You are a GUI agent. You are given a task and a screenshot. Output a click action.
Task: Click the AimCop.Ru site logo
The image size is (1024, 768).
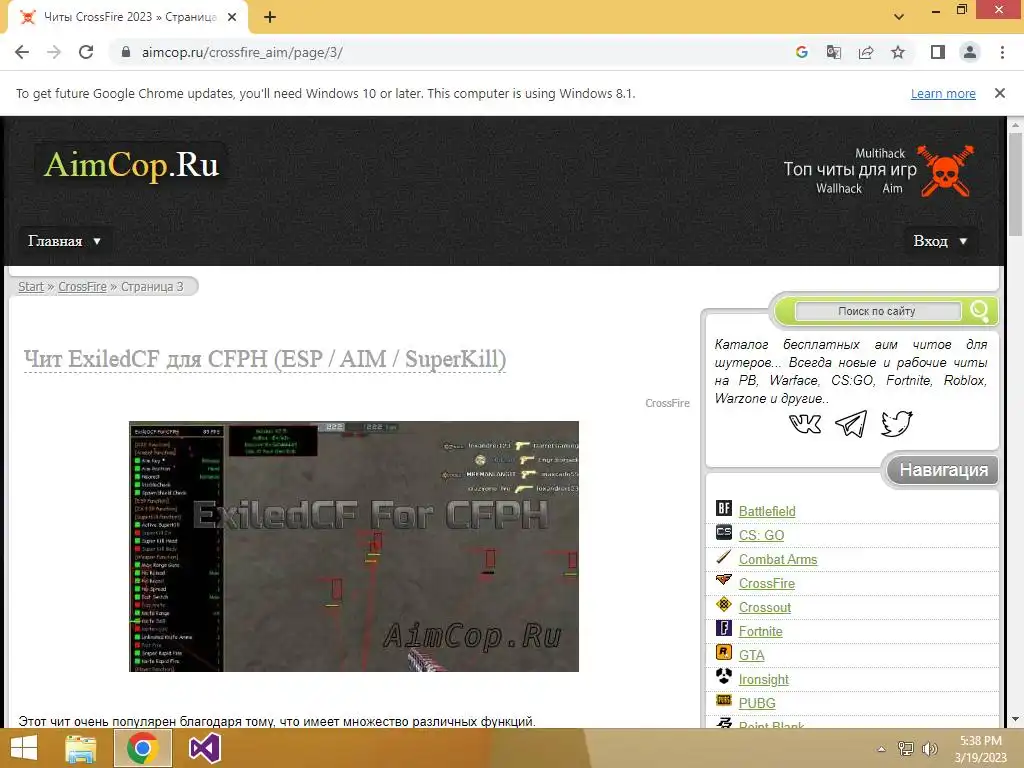[x=131, y=165]
